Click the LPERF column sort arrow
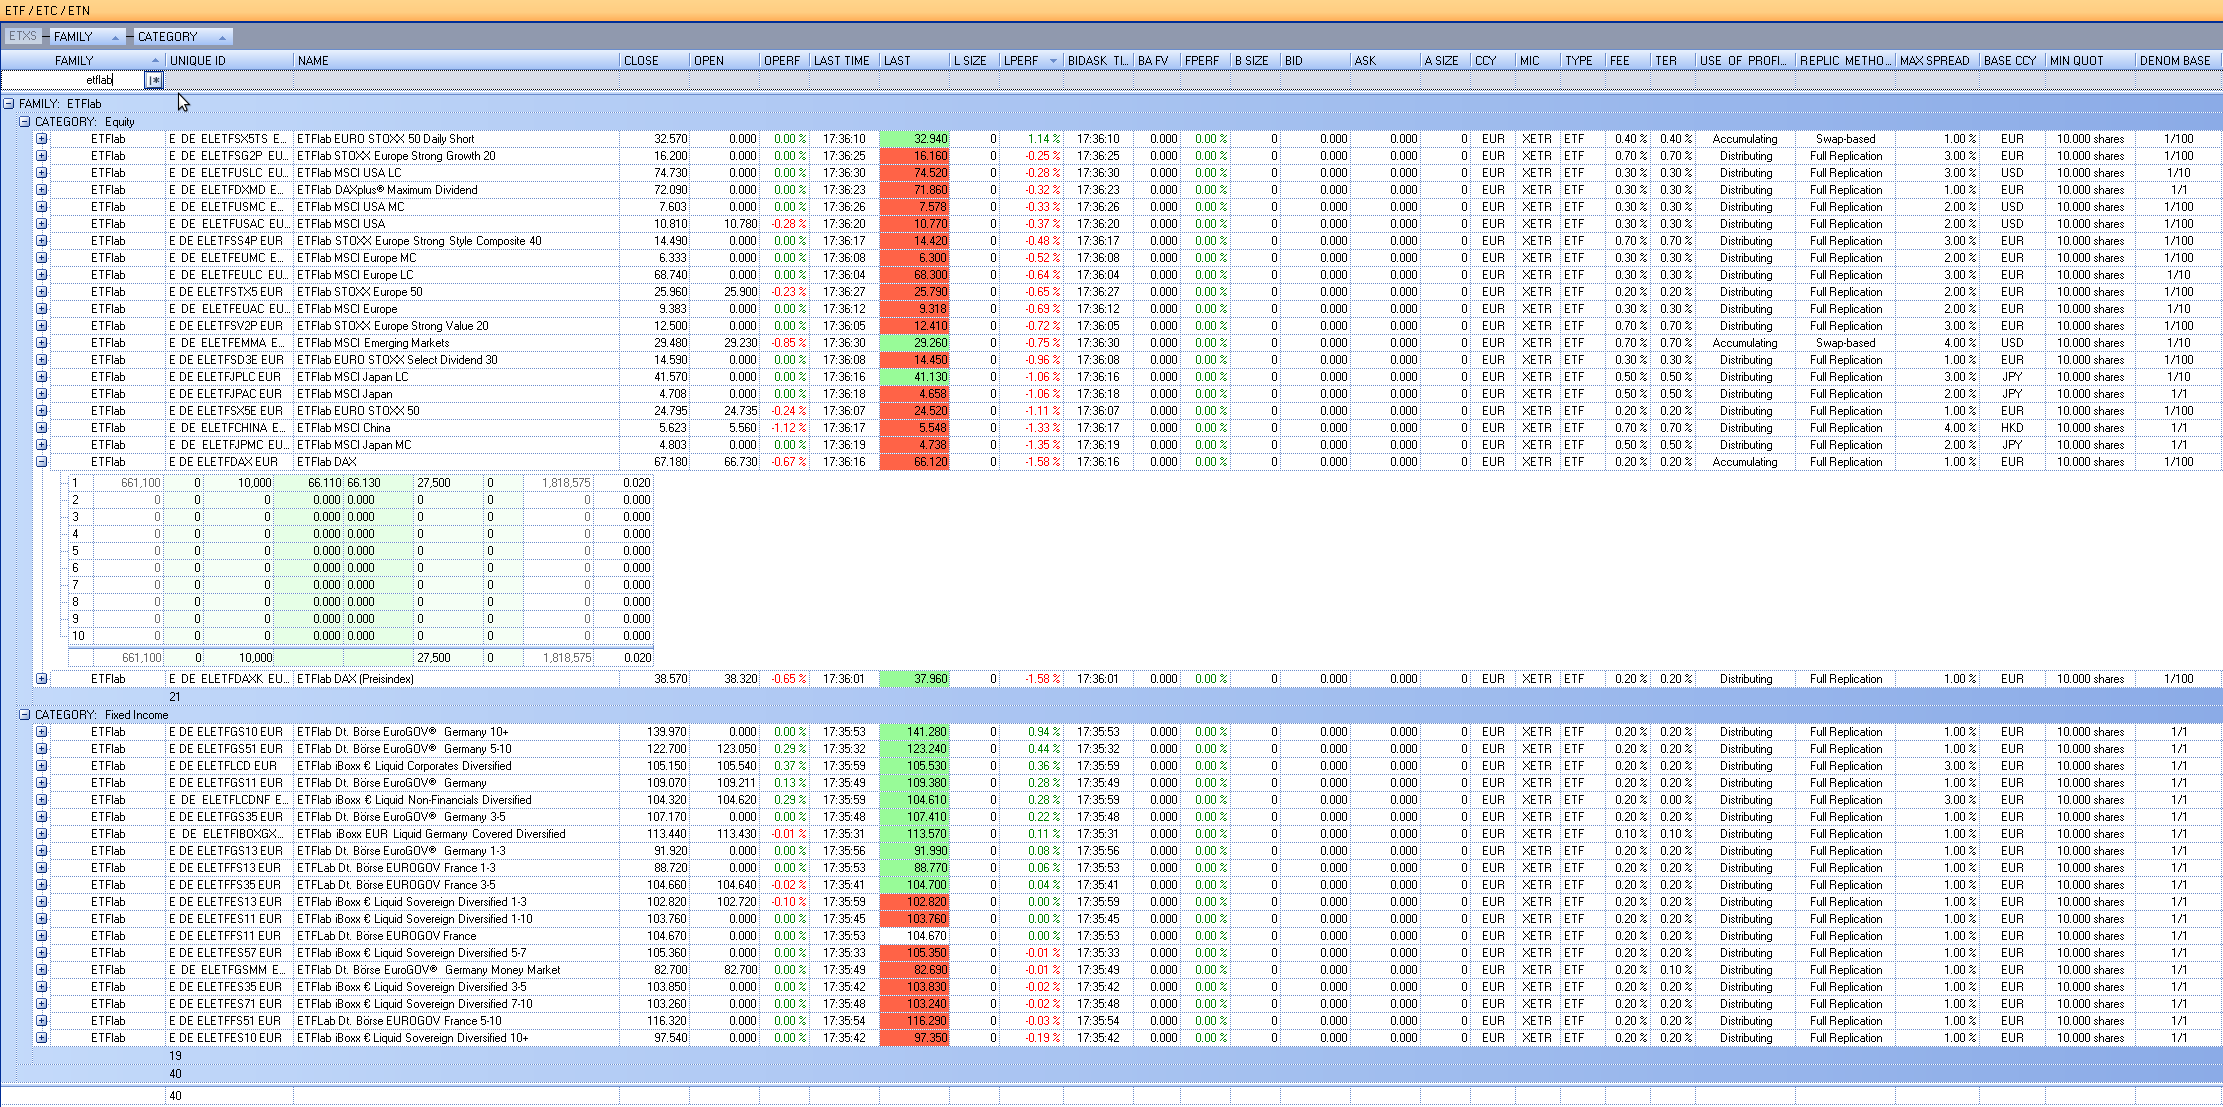 click(1053, 61)
